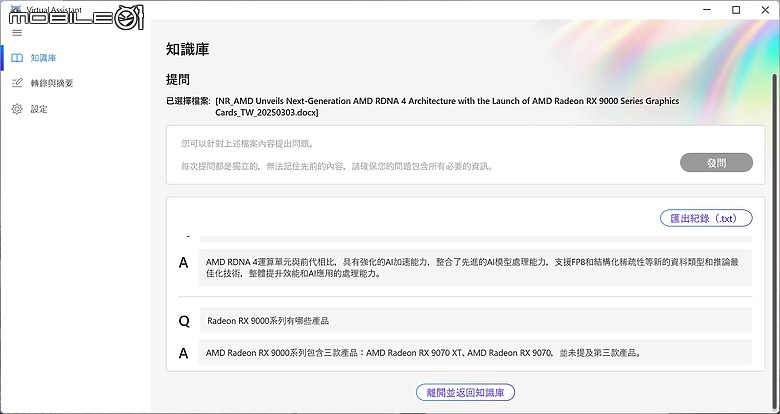780x414 pixels.
Task: Click the 知識庫 book icon in sidebar
Action: pos(17,58)
